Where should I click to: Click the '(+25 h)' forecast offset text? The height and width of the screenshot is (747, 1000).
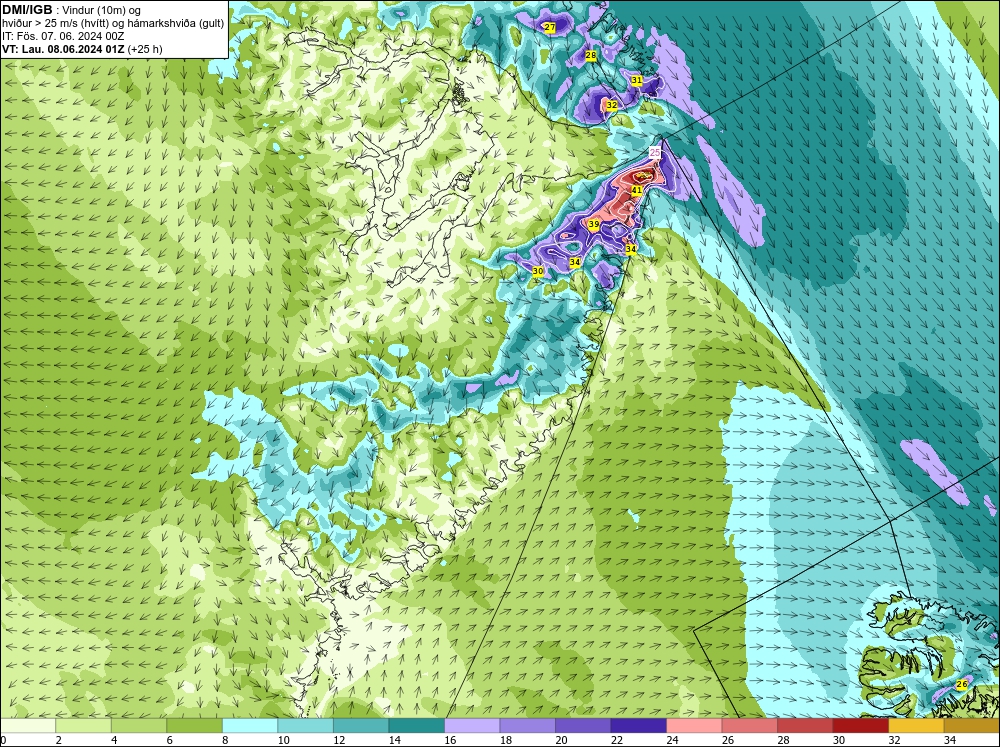click(145, 49)
